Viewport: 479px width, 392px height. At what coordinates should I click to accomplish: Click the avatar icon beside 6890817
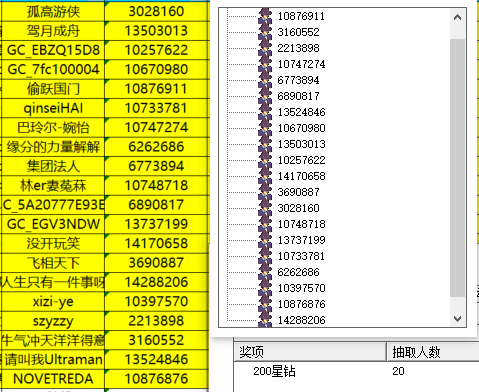(x=265, y=96)
